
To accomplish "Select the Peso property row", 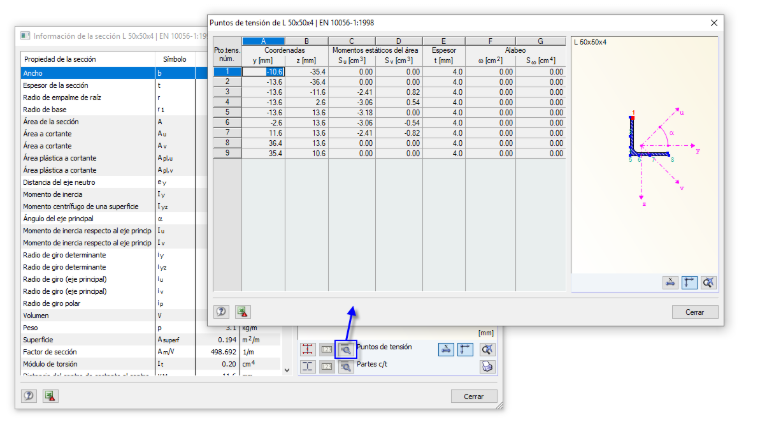I will coord(150,328).
